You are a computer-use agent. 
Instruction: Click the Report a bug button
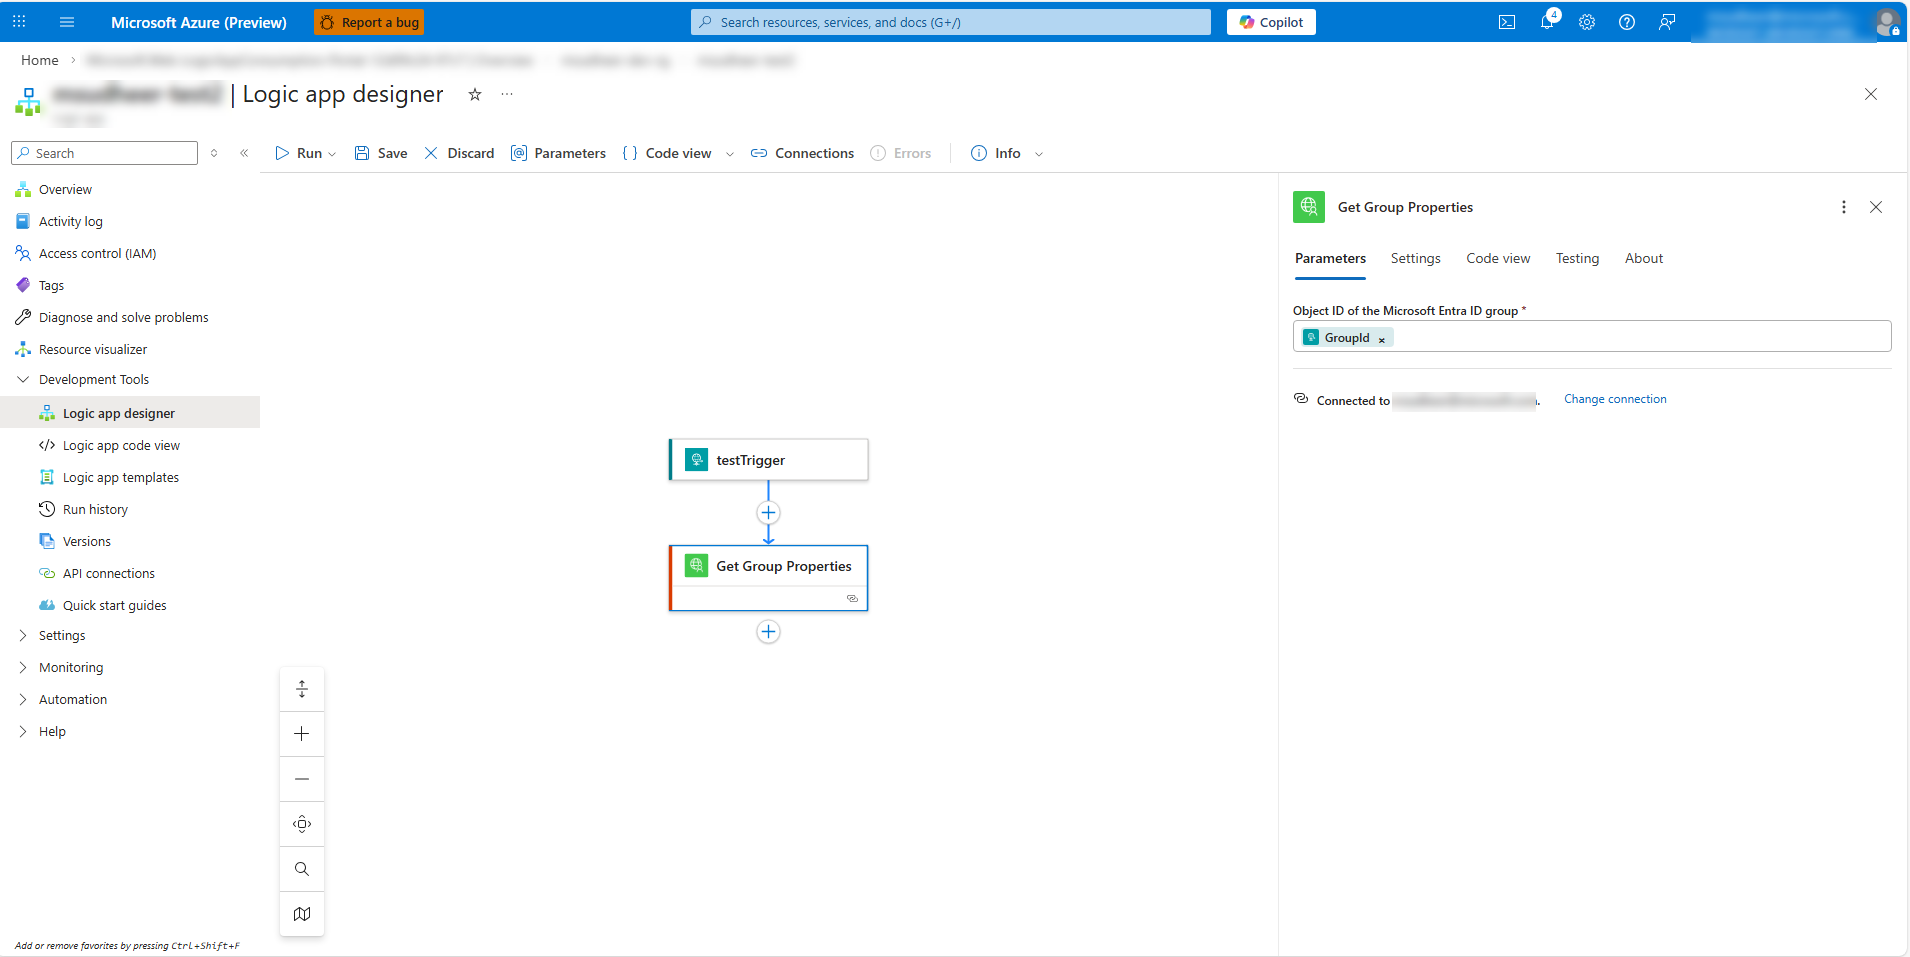[x=369, y=22]
